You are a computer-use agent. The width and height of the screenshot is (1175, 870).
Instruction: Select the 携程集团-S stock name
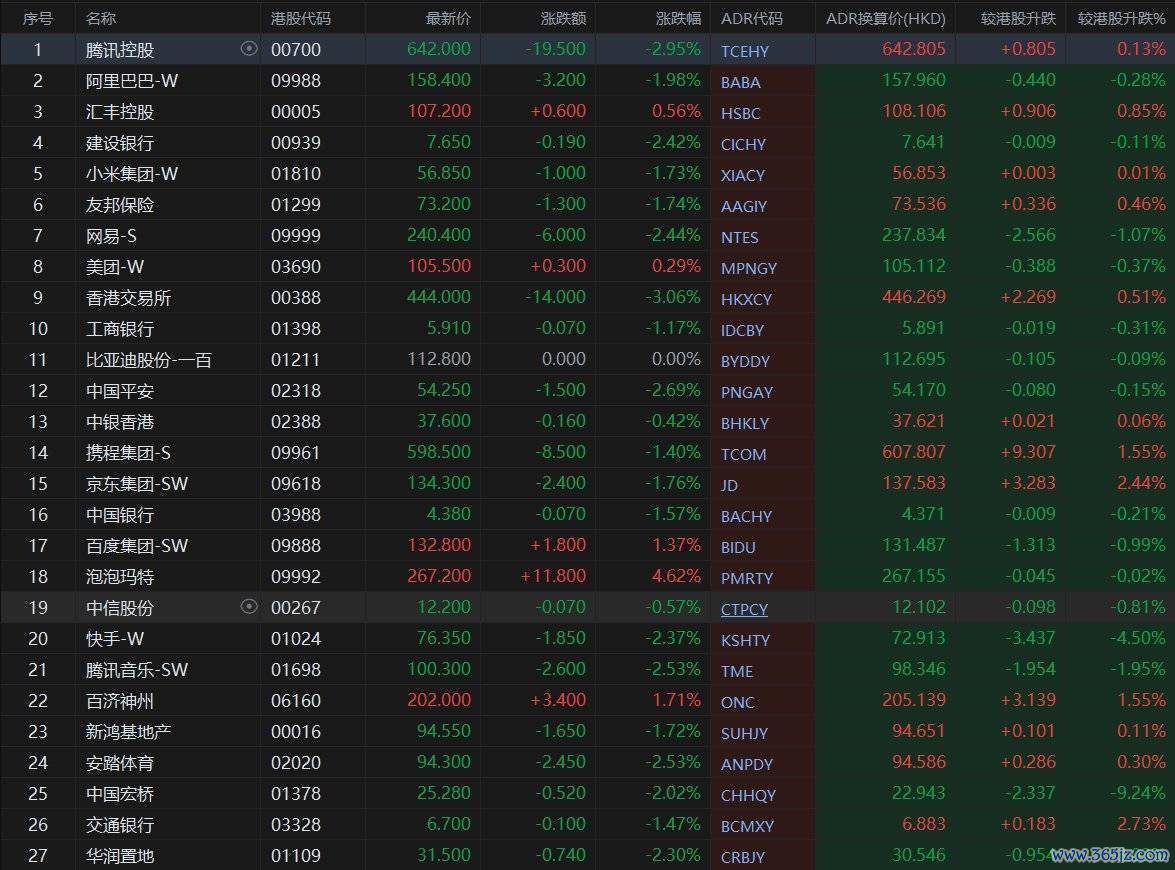coord(128,453)
